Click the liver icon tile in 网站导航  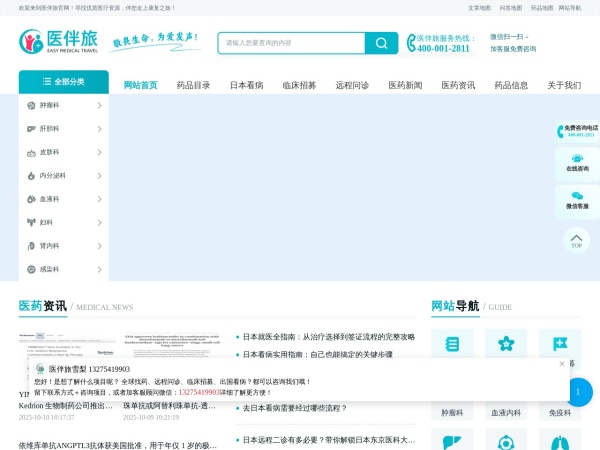(x=452, y=442)
